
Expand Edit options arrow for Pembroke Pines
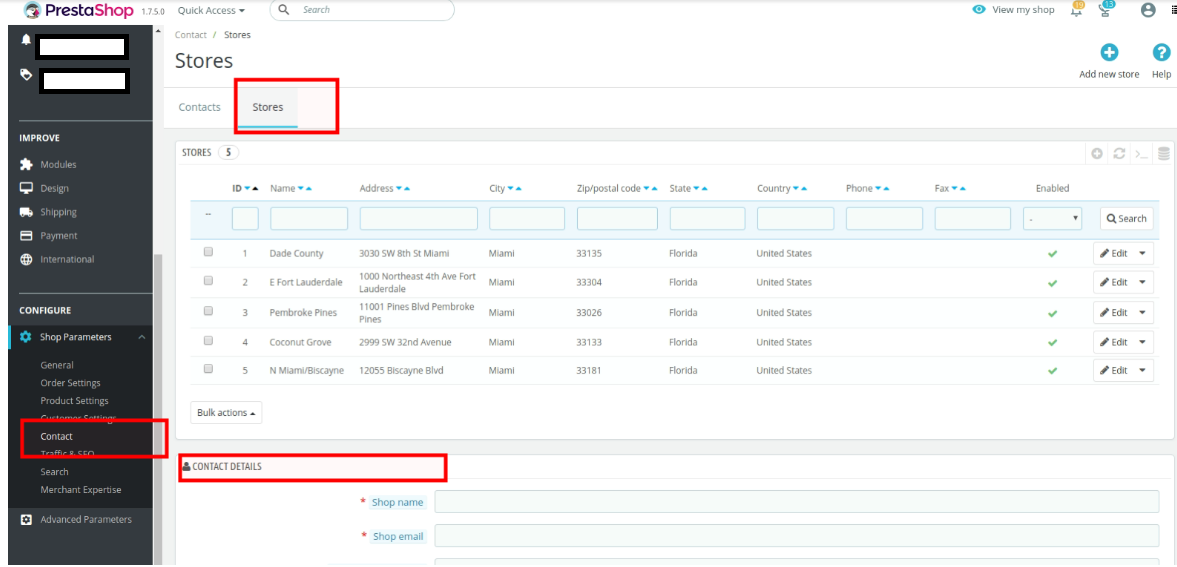1142,312
